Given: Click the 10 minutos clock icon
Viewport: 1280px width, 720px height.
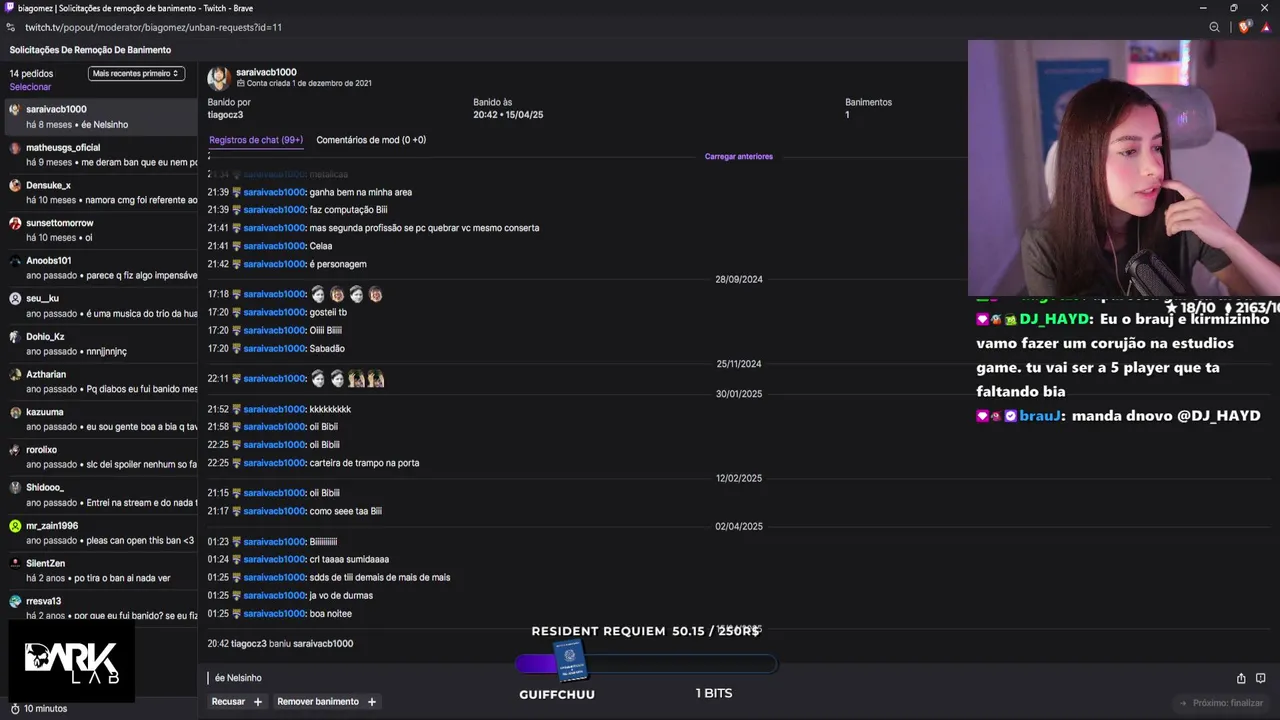Looking at the screenshot, I should point(15,709).
